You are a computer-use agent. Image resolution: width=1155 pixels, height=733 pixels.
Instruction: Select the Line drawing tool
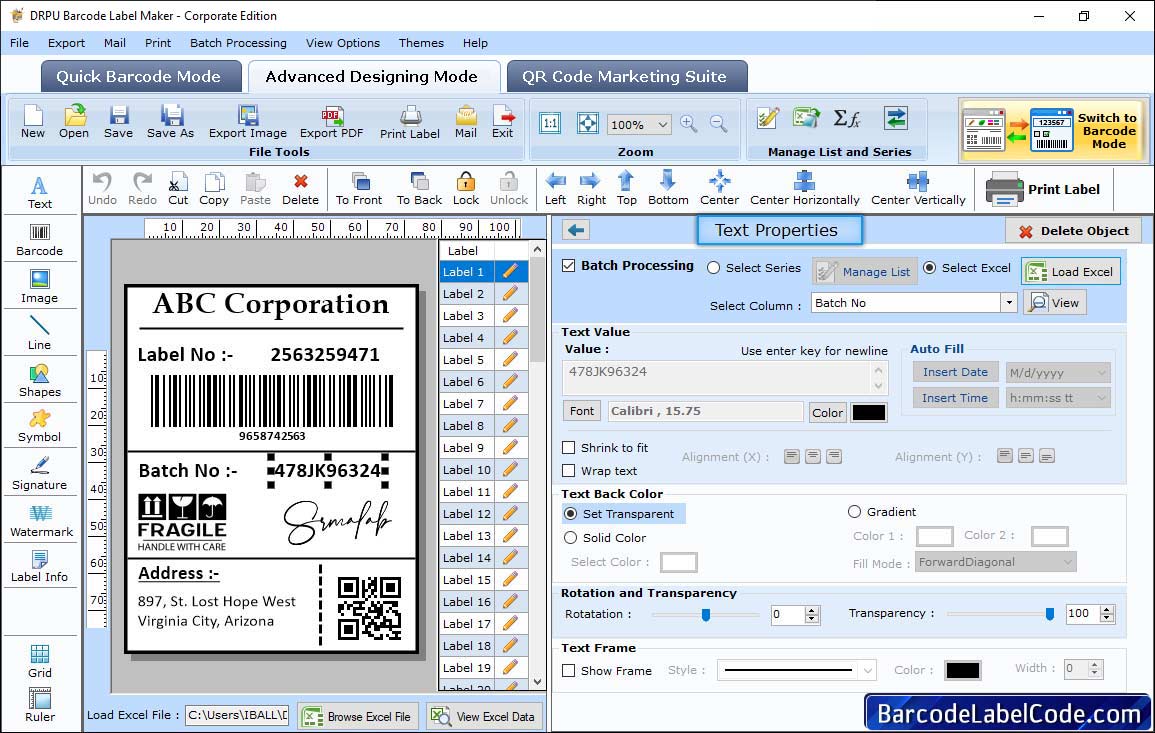pos(40,333)
